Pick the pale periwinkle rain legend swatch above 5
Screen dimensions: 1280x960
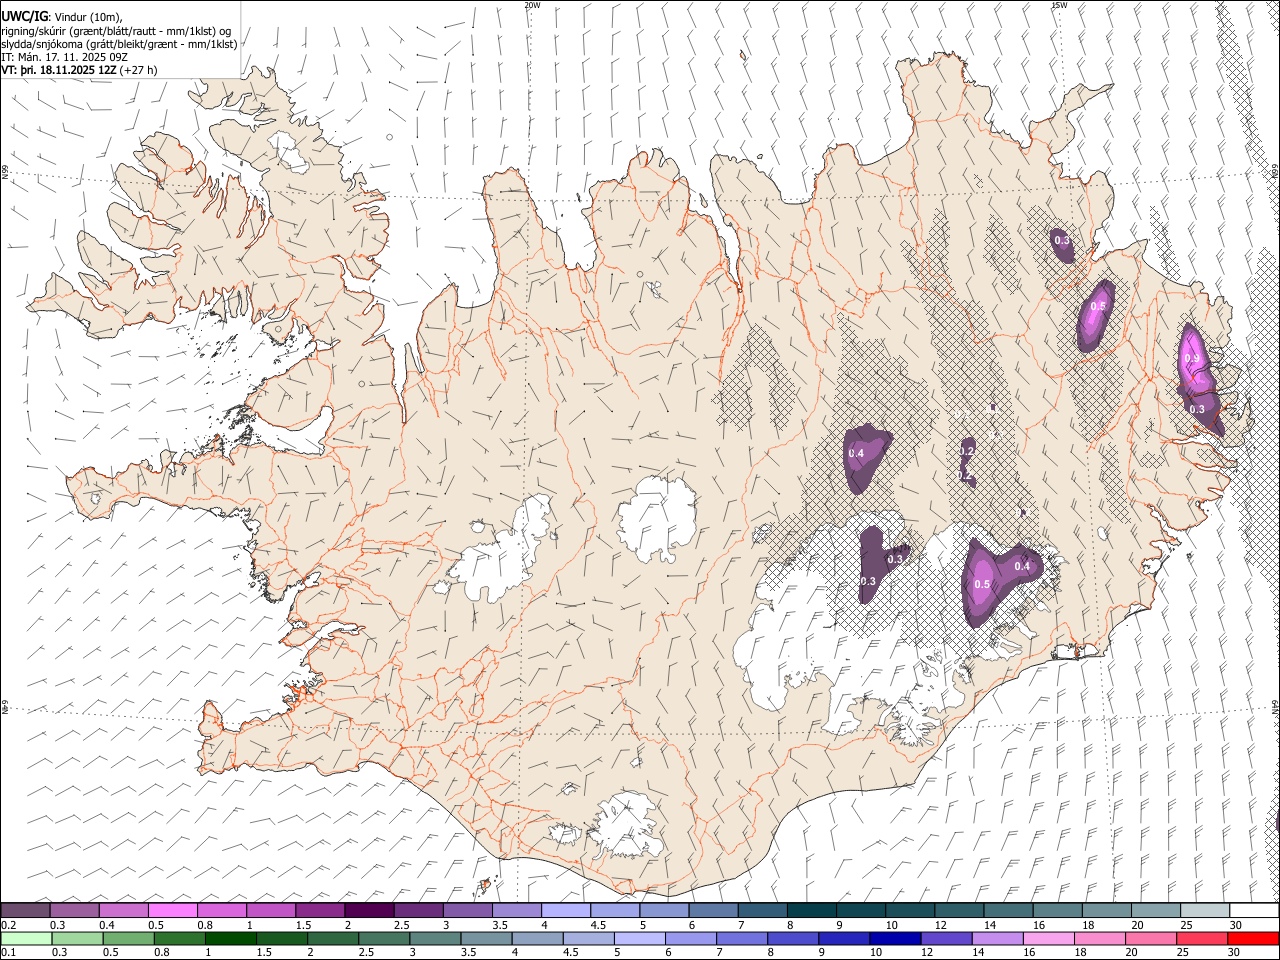tap(640, 938)
